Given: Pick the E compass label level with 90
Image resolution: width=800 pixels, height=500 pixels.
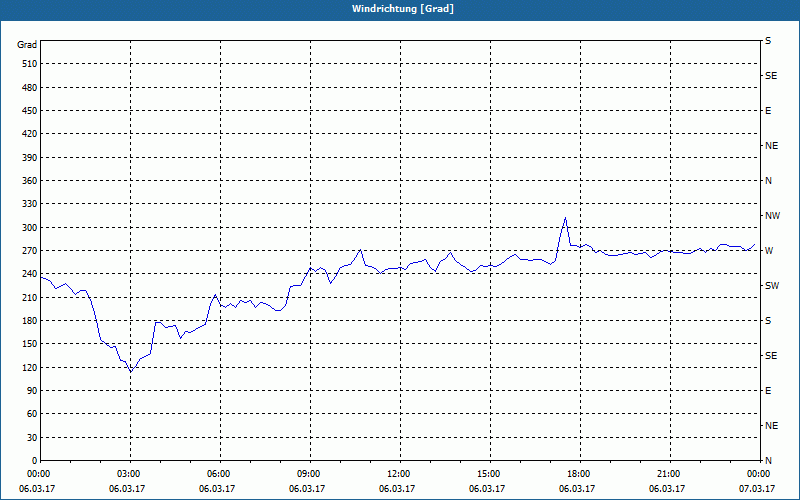Looking at the screenshot, I should click(x=768, y=390).
